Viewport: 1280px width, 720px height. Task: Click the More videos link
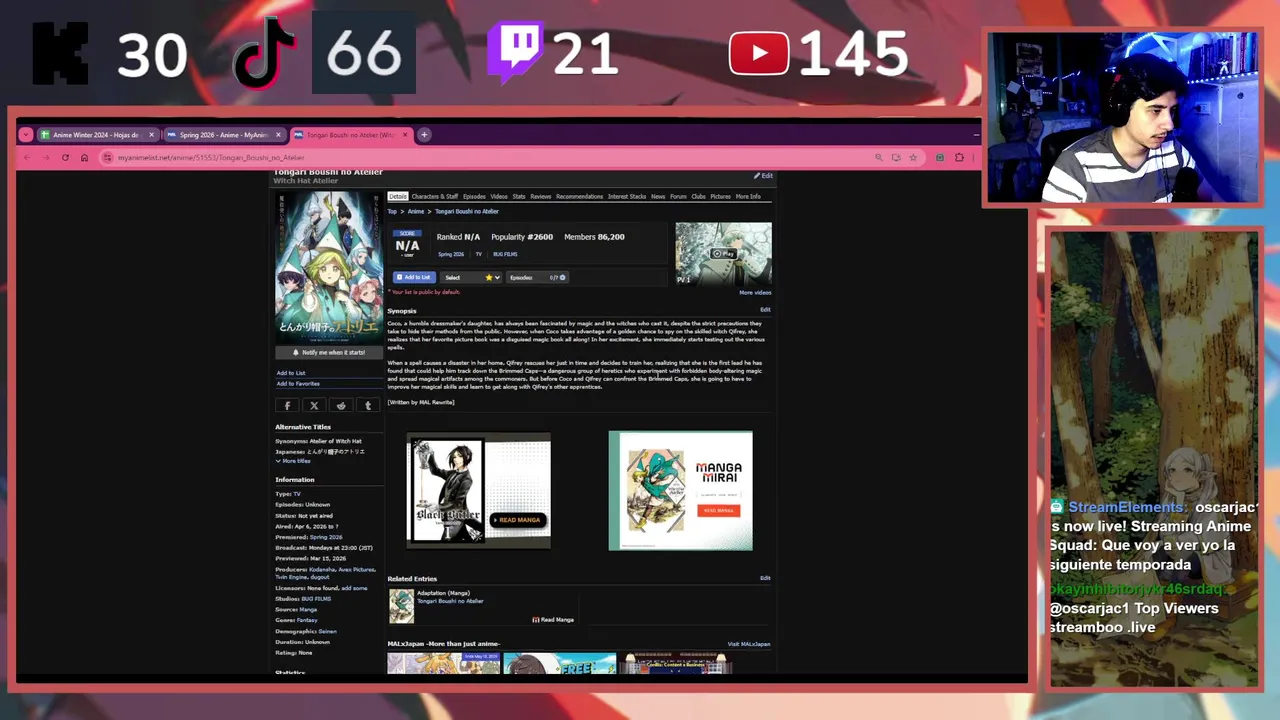[755, 293]
